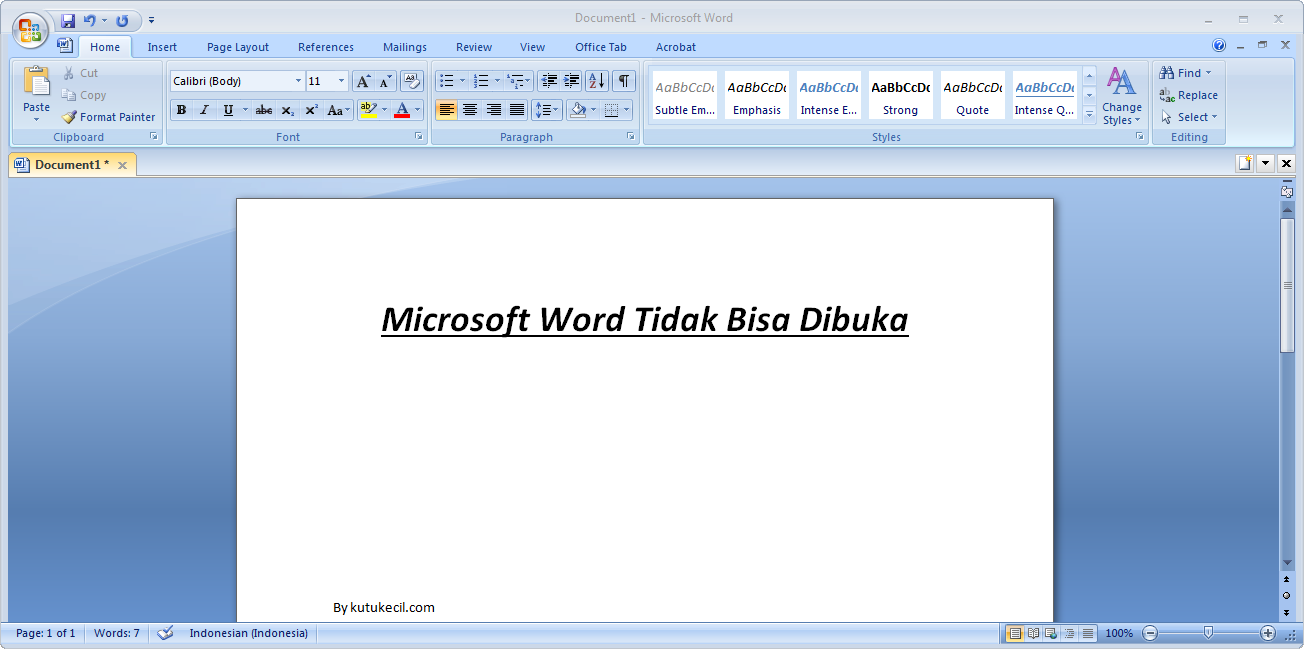Switch to the References tab

point(326,47)
